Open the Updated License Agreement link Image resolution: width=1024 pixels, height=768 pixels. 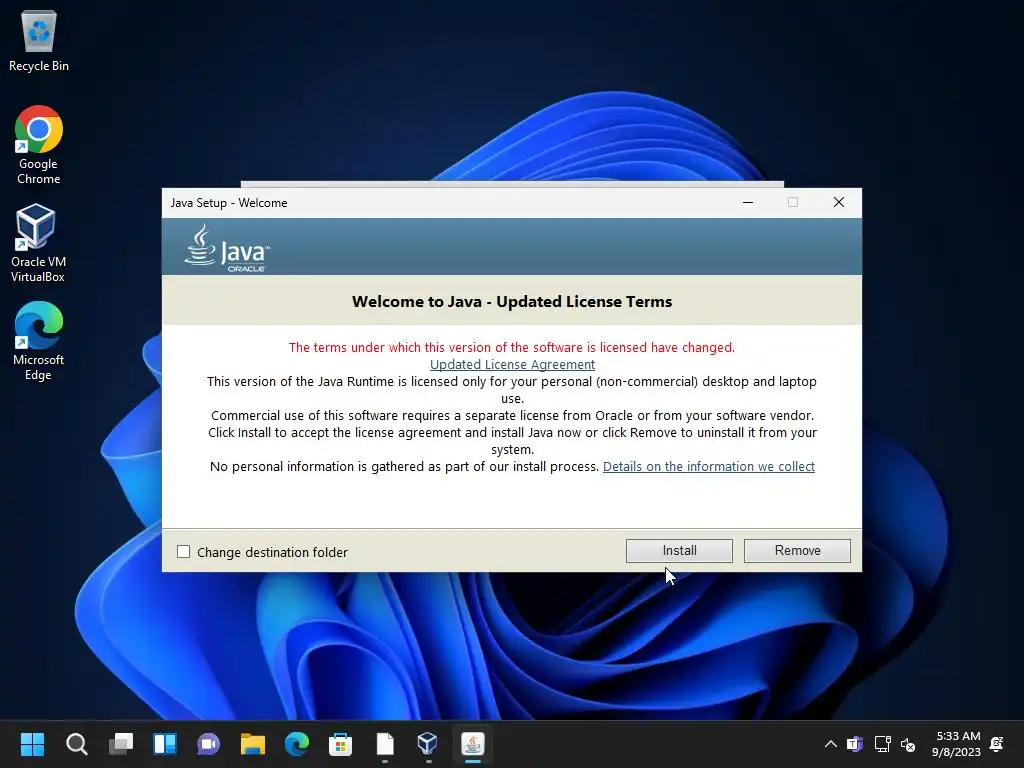click(x=512, y=364)
